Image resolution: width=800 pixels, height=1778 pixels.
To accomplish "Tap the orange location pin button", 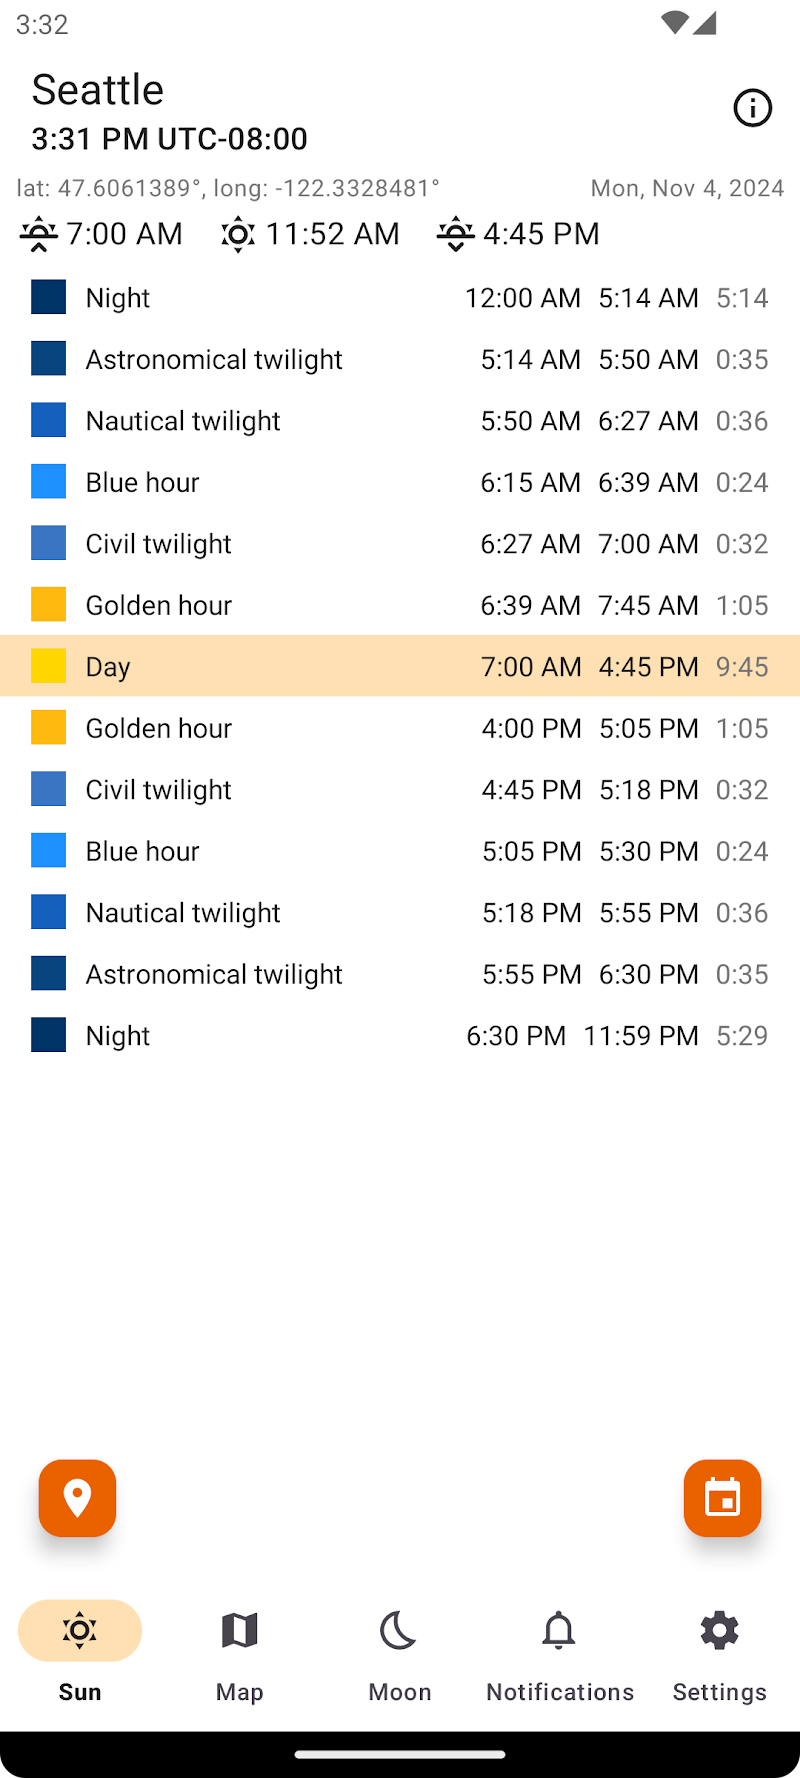I will tap(78, 1498).
